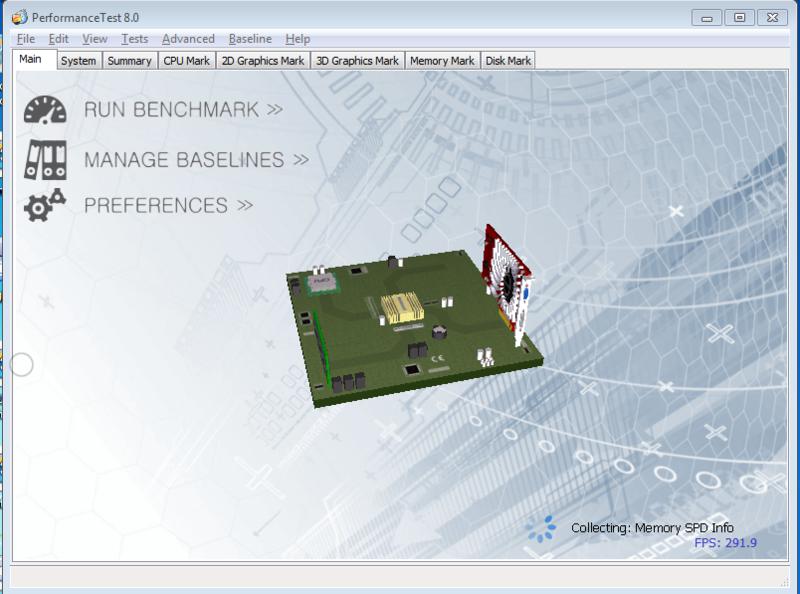Minimize the PerformanceTest window
The width and height of the screenshot is (800, 594).
(x=707, y=18)
